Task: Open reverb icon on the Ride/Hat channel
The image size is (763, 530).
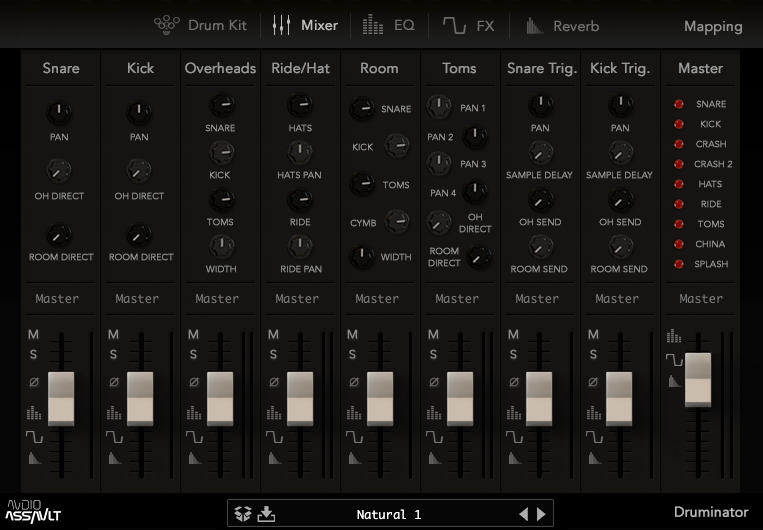Action: coord(274,458)
